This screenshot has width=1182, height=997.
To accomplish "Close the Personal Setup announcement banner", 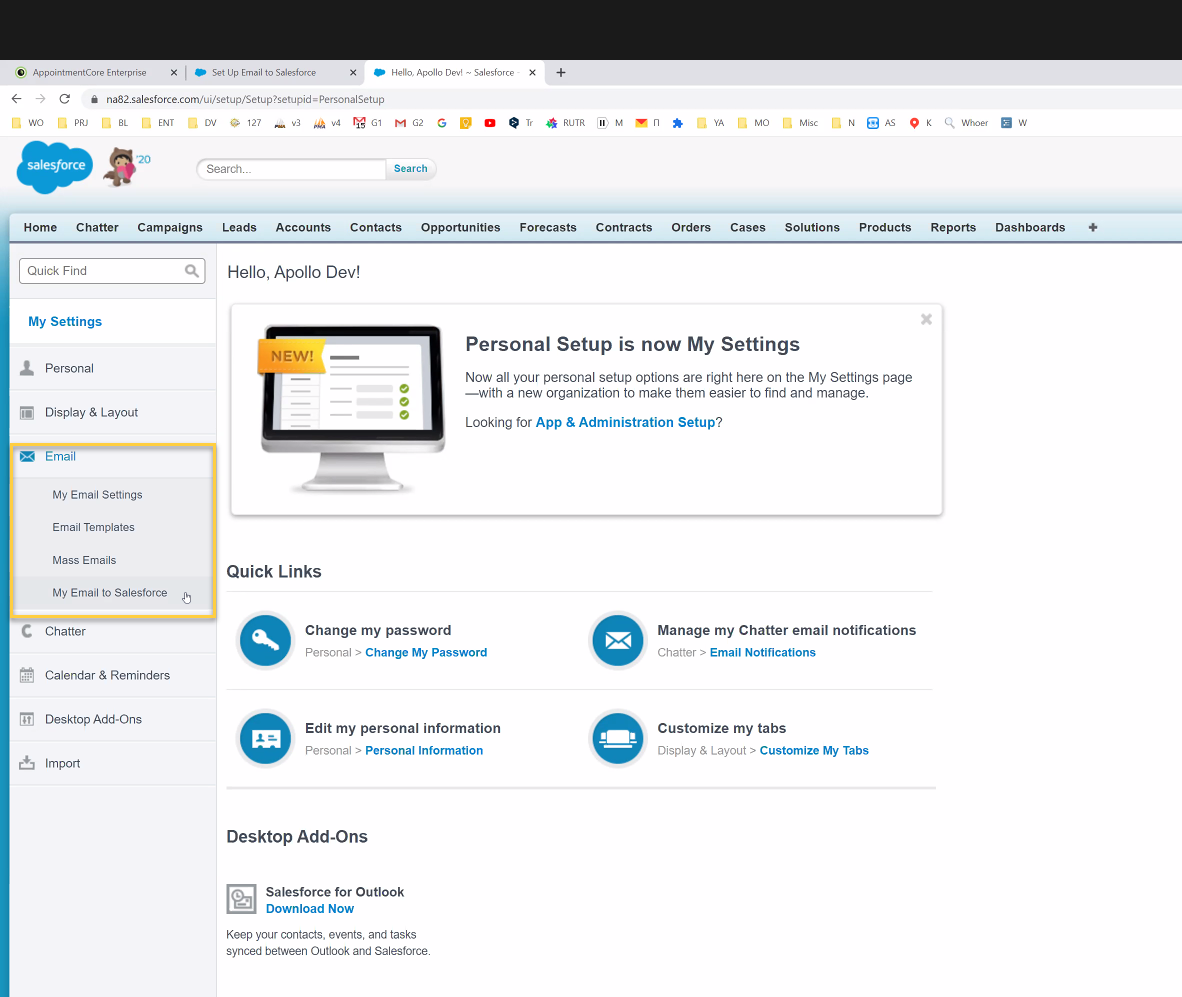I will click(x=926, y=320).
